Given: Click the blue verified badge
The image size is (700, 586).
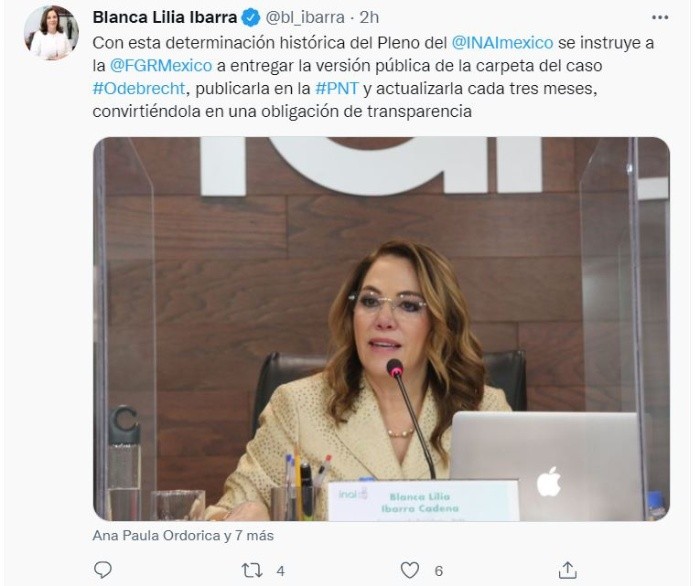Looking at the screenshot, I should point(250,18).
